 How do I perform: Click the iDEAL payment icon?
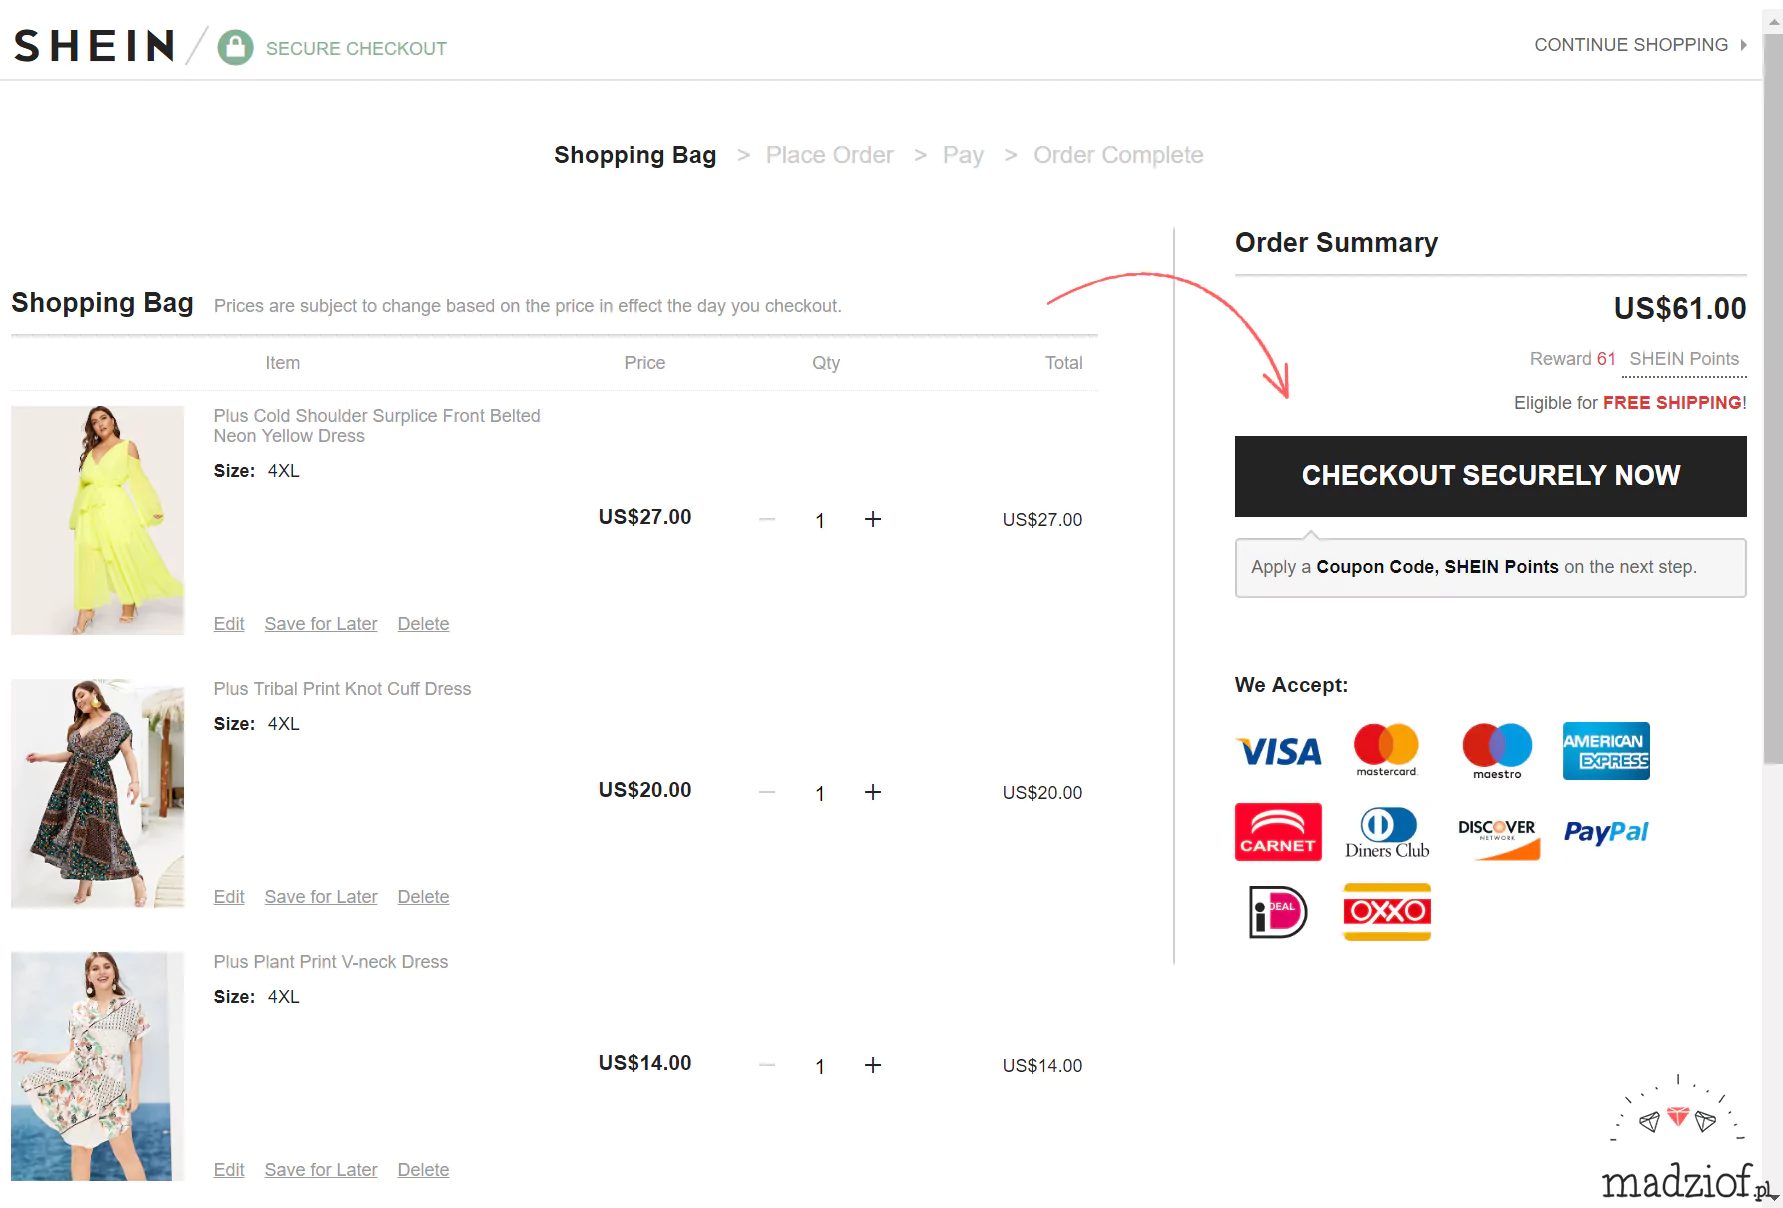1278,912
